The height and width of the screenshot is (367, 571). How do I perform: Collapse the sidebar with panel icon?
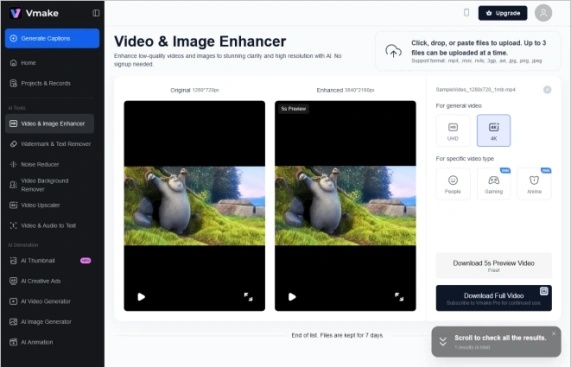pyautogui.click(x=96, y=13)
